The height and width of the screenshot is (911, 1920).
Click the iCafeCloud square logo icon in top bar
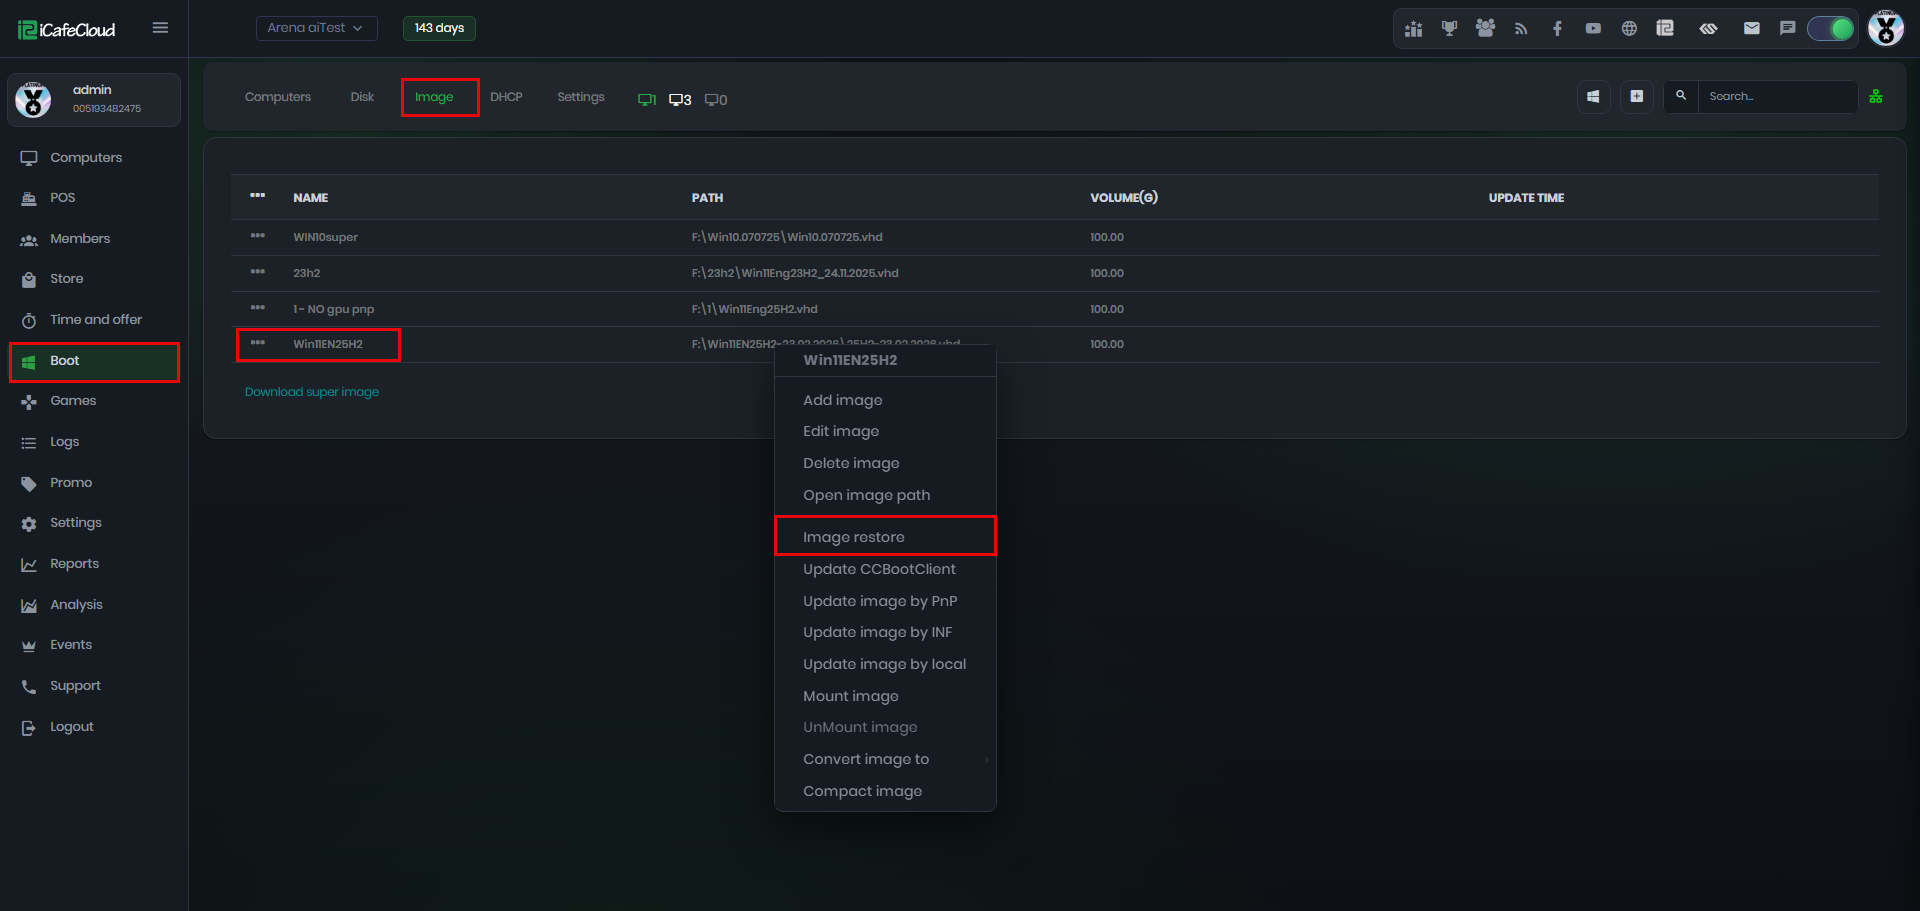point(1665,29)
